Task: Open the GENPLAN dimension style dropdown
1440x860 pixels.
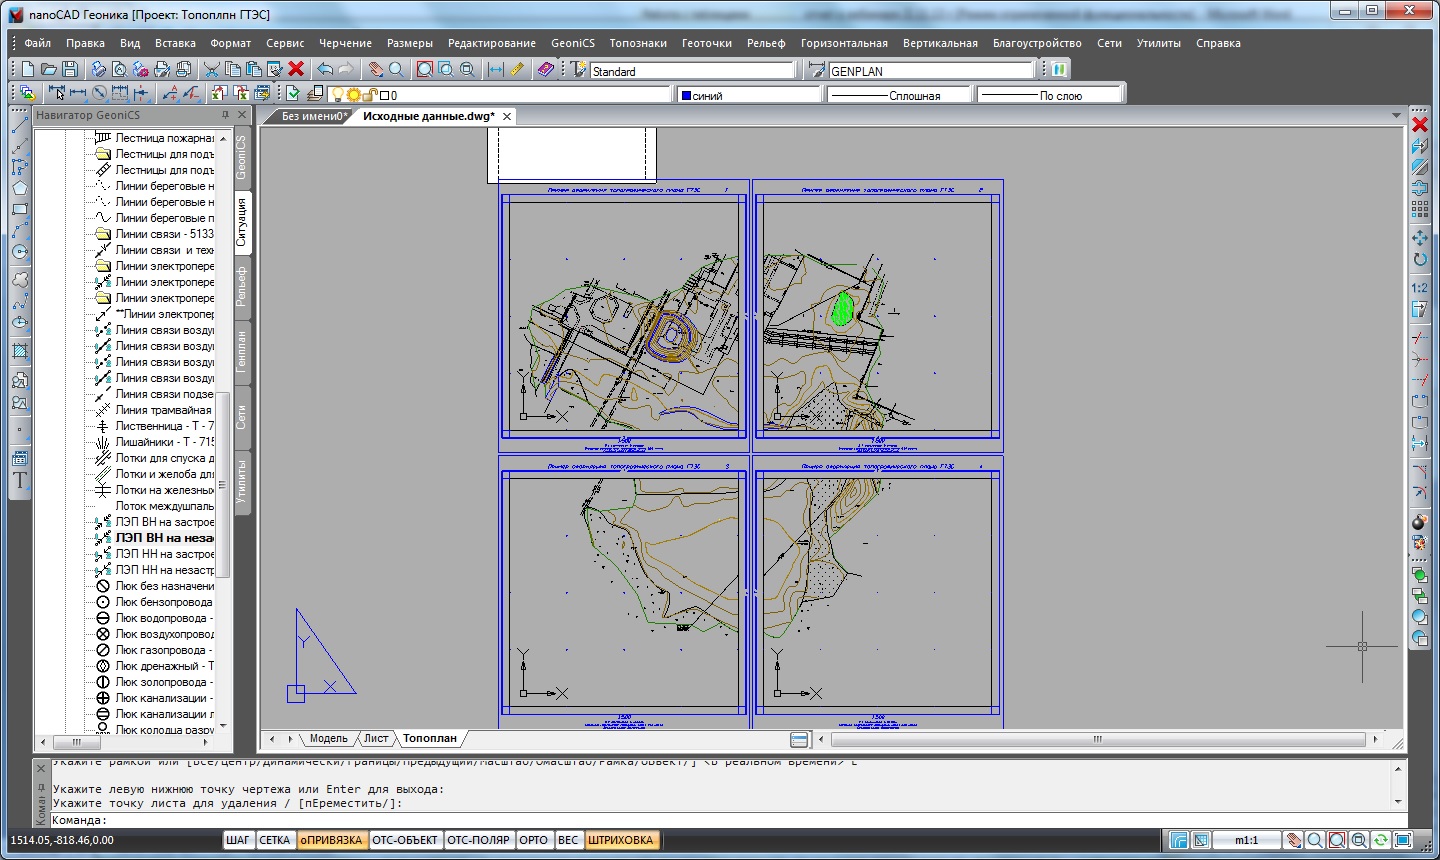Action: [932, 71]
